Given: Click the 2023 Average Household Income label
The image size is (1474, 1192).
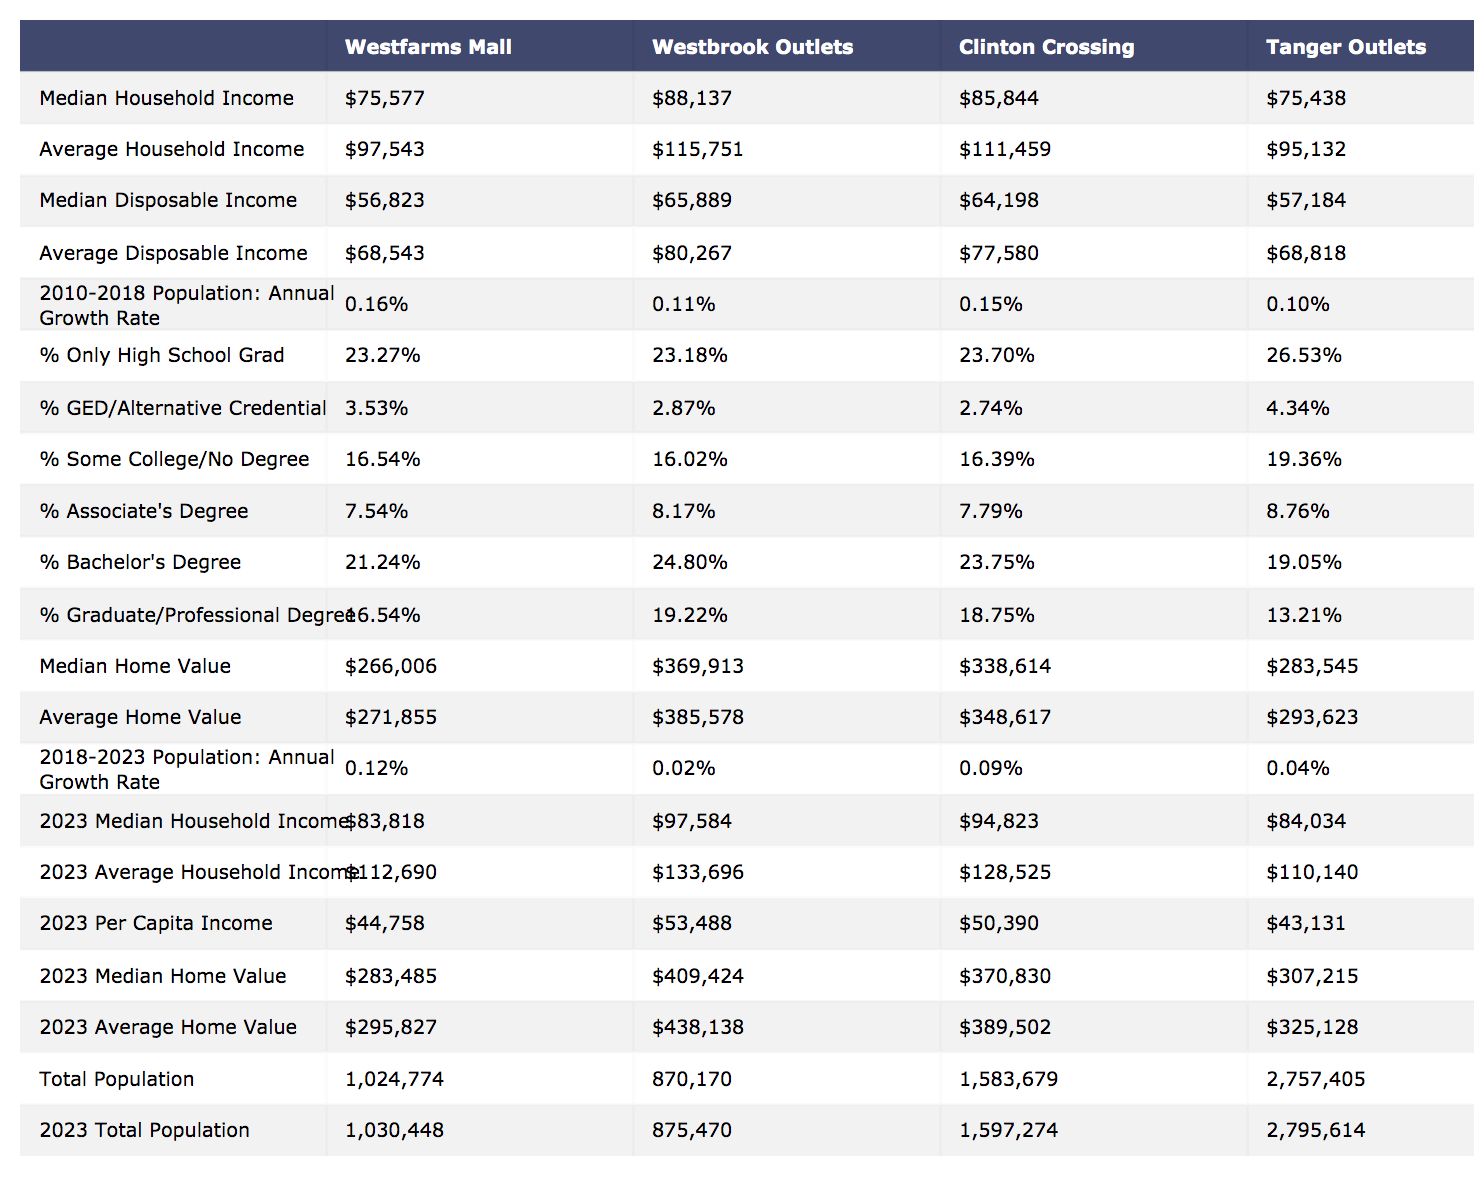Looking at the screenshot, I should click(200, 872).
